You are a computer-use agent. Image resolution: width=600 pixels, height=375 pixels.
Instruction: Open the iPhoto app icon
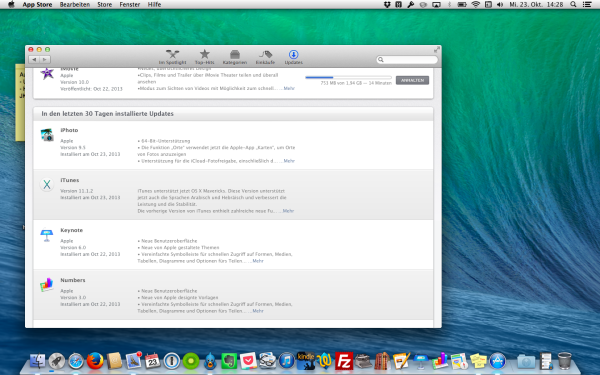click(x=47, y=135)
